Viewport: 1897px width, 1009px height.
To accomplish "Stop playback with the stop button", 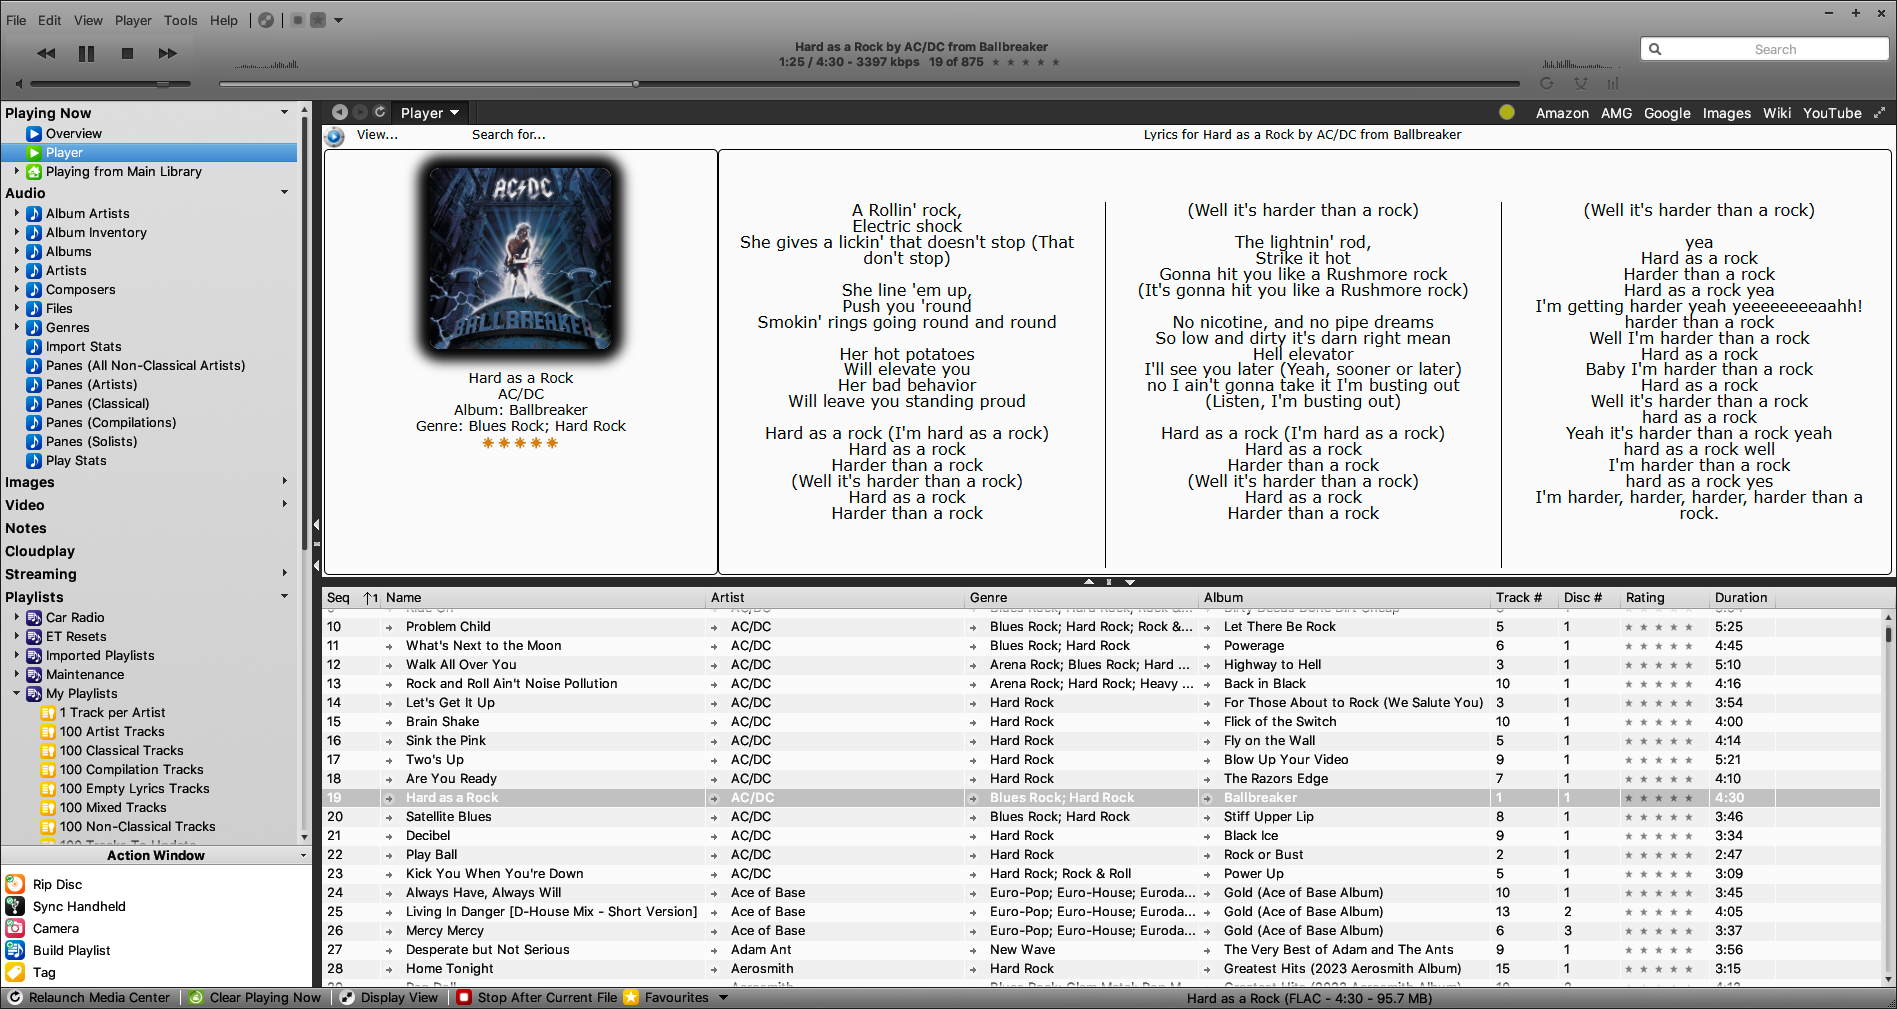I will click(x=127, y=53).
